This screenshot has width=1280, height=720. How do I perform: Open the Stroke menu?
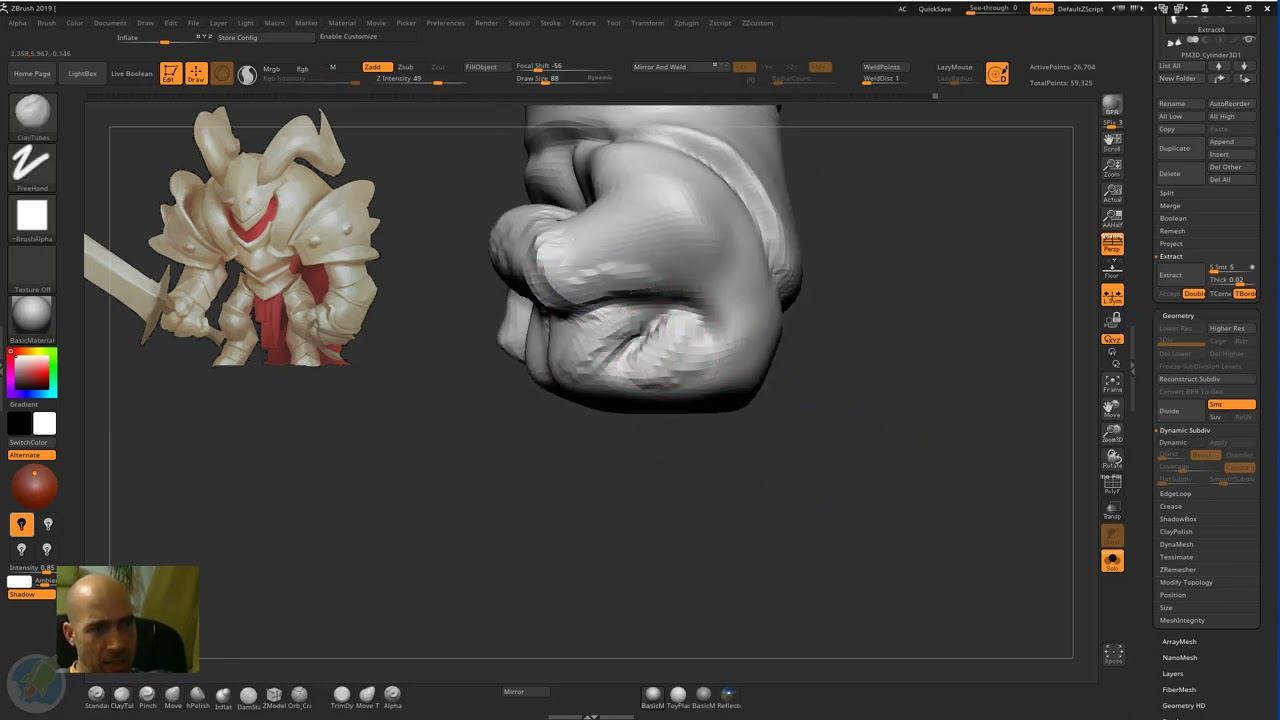pyautogui.click(x=550, y=23)
